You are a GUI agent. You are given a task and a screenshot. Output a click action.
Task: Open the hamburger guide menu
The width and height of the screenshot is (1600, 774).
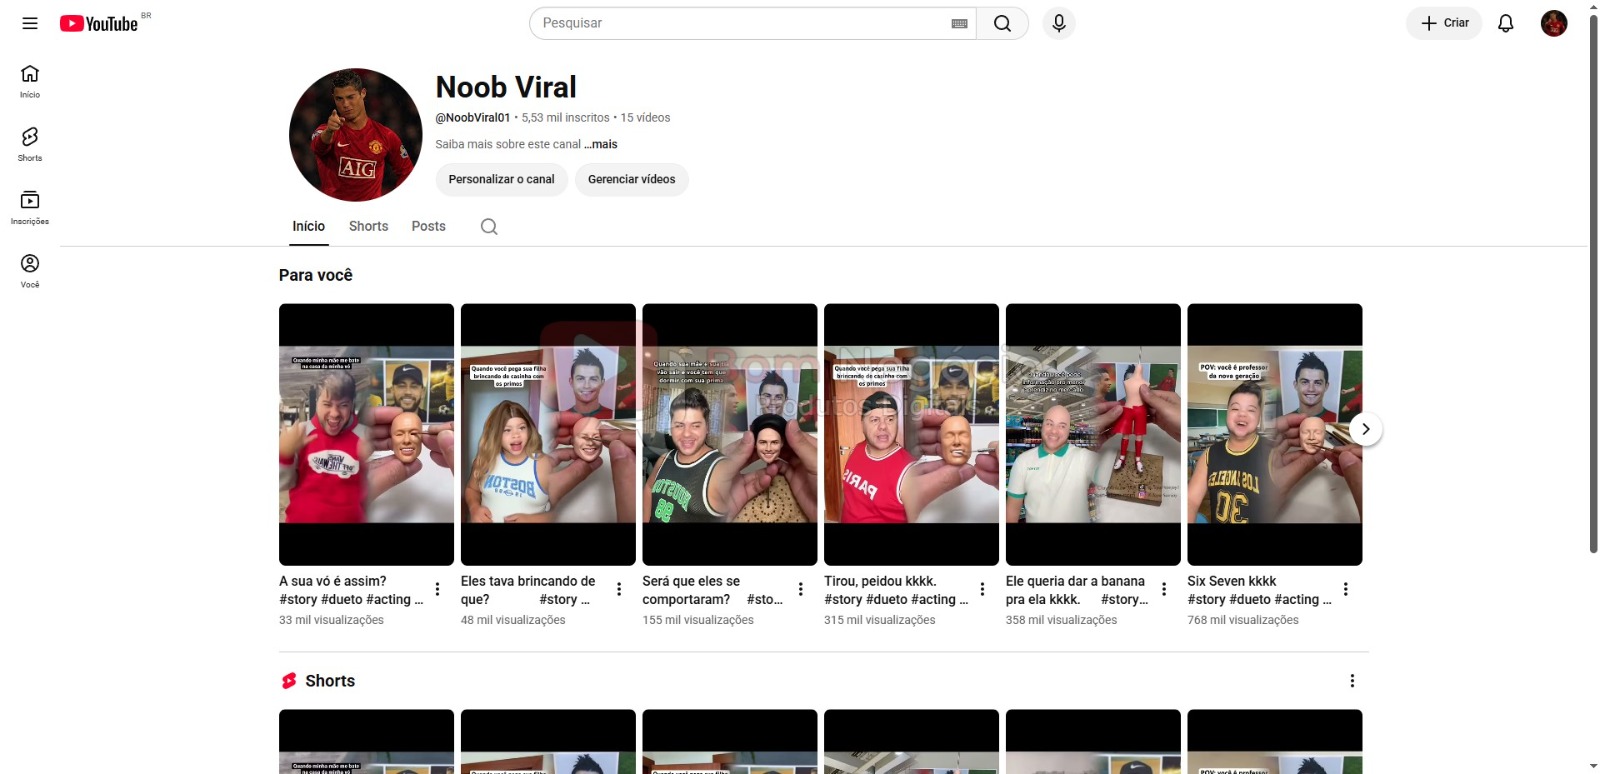[30, 23]
